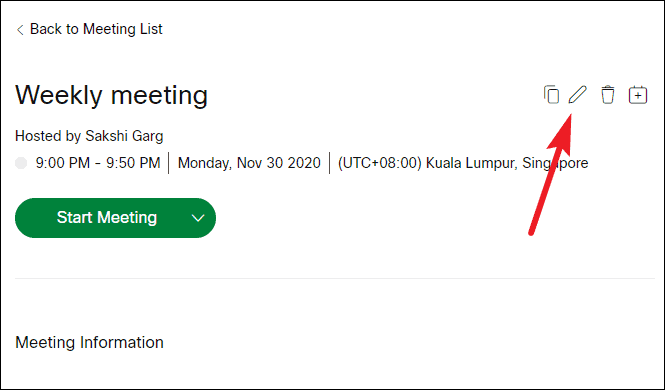Go back to Meeting List
Viewport: 665px width, 390px height.
[96, 29]
